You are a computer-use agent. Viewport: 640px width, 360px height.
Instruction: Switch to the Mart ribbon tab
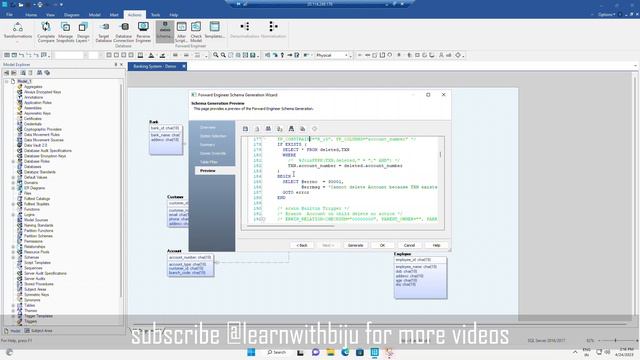pyautogui.click(x=114, y=15)
